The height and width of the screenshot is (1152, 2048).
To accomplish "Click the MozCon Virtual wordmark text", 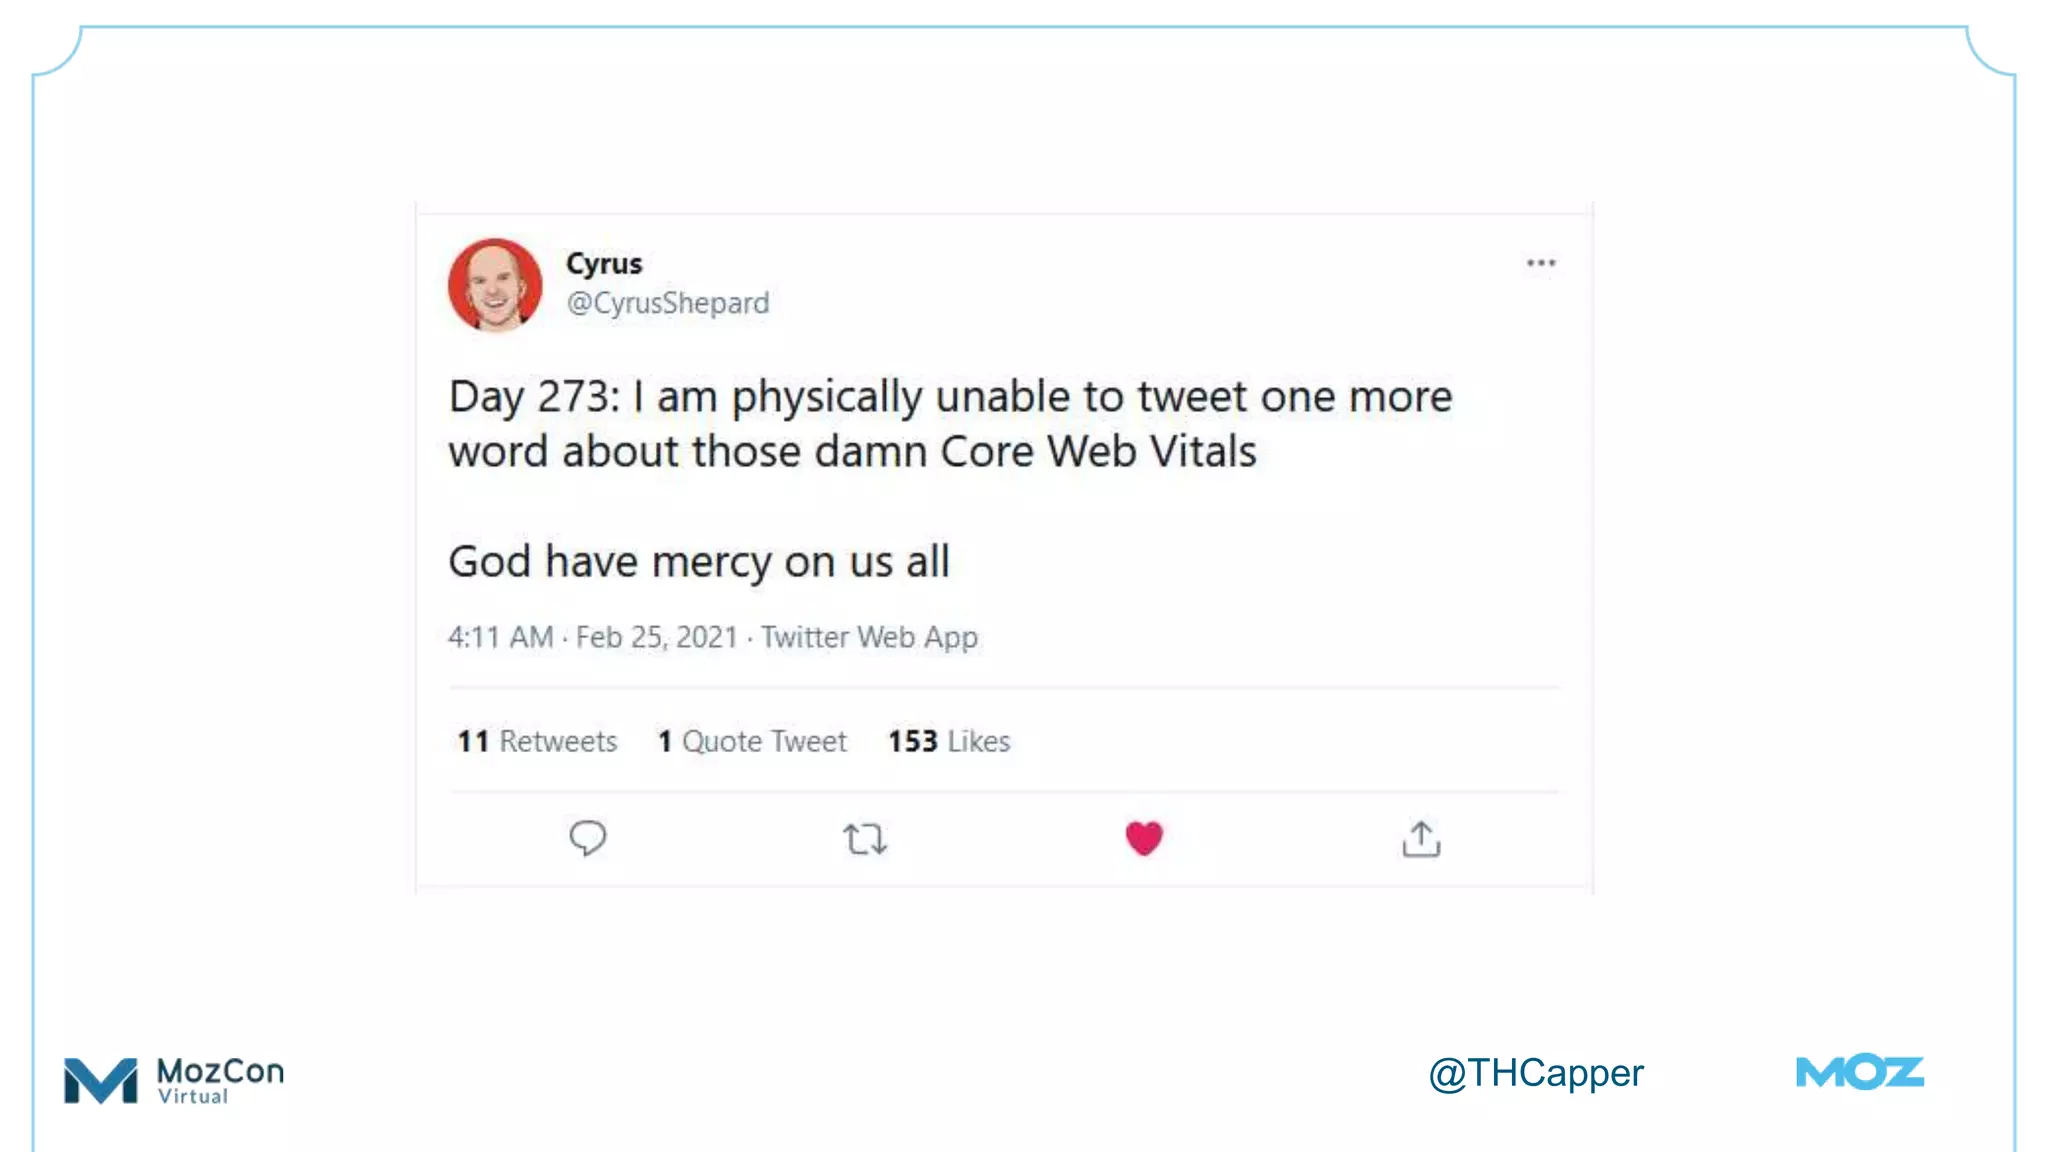I will tap(220, 1080).
